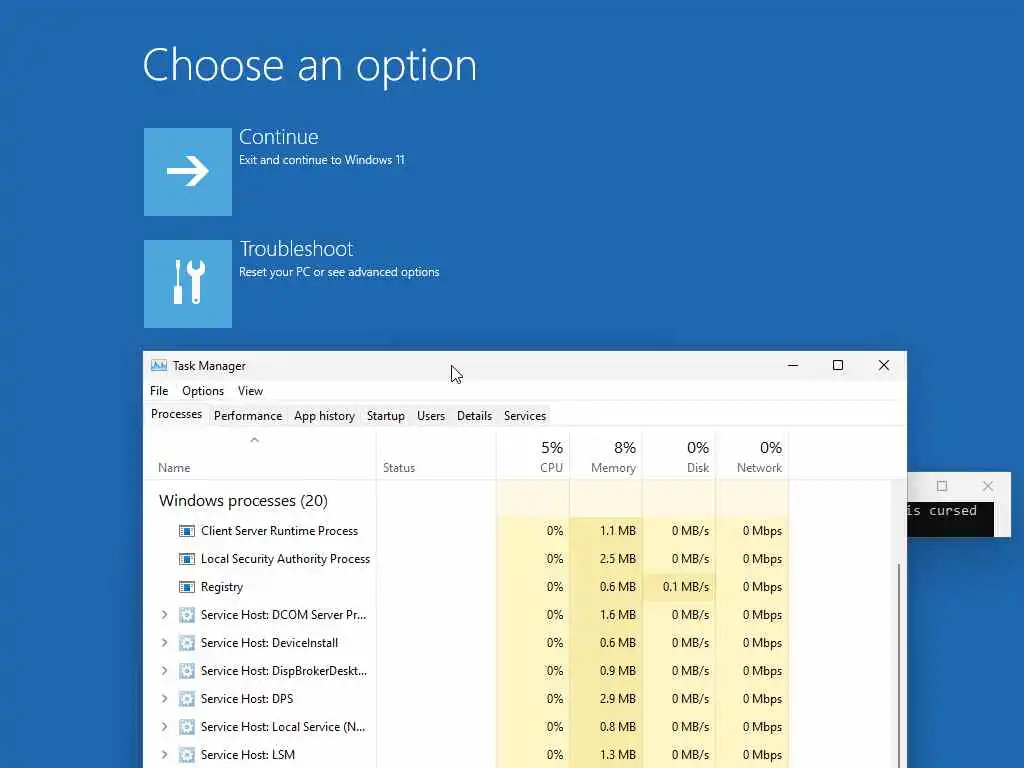This screenshot has width=1024, height=768.
Task: Select the Windows processes (20) group header
Action: point(243,501)
